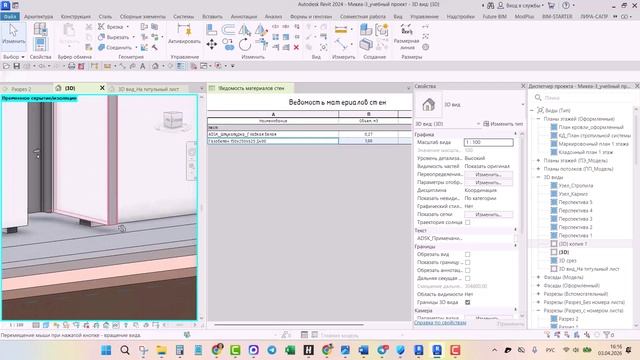The image size is (640, 360).
Task: Collapse the Виды (Тип) tree node
Action: pyautogui.click(x=532, y=110)
